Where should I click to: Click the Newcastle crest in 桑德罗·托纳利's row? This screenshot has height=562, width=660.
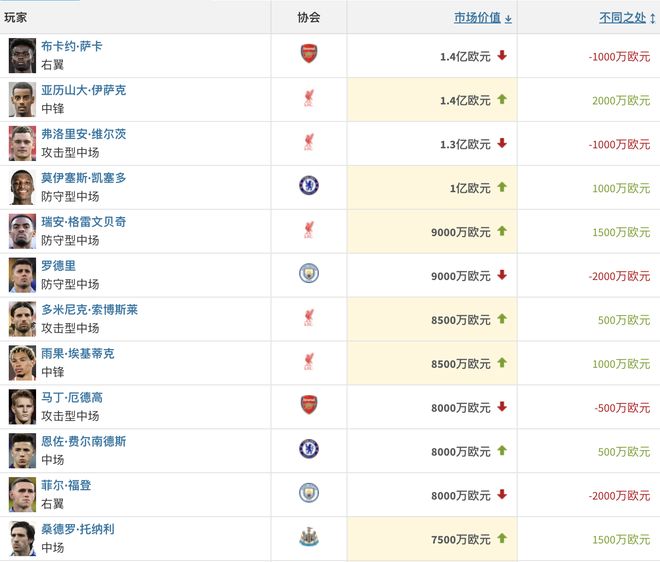click(309, 537)
